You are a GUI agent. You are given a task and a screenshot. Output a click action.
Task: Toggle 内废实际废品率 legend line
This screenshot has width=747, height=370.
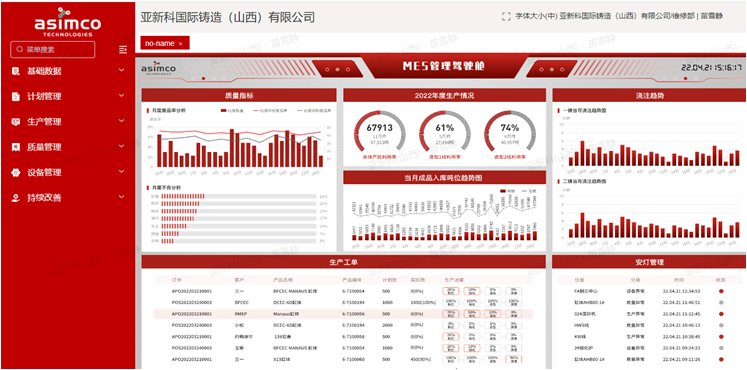tap(314, 110)
